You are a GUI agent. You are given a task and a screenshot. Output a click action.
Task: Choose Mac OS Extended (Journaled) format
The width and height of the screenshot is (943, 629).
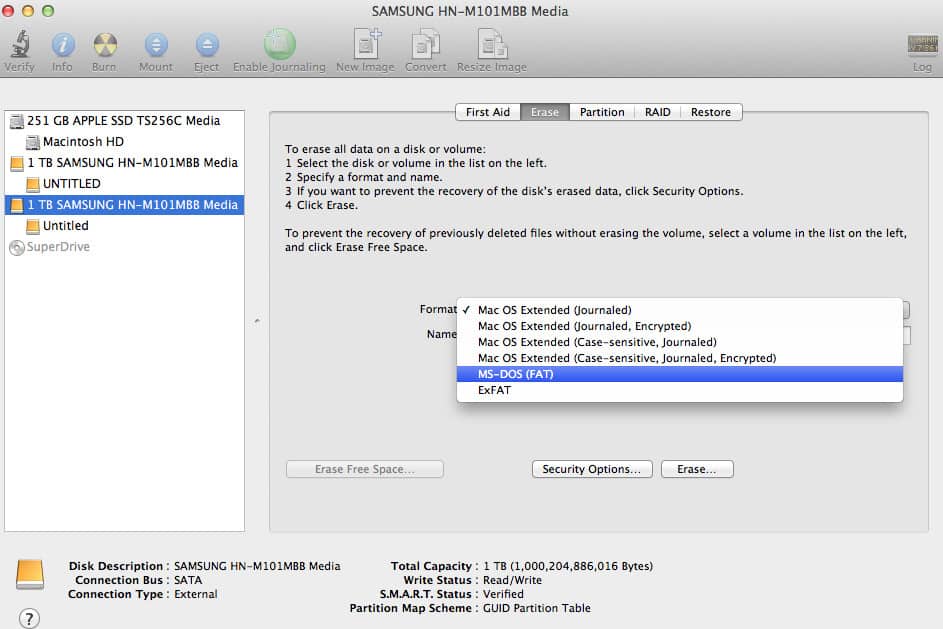(x=680, y=310)
